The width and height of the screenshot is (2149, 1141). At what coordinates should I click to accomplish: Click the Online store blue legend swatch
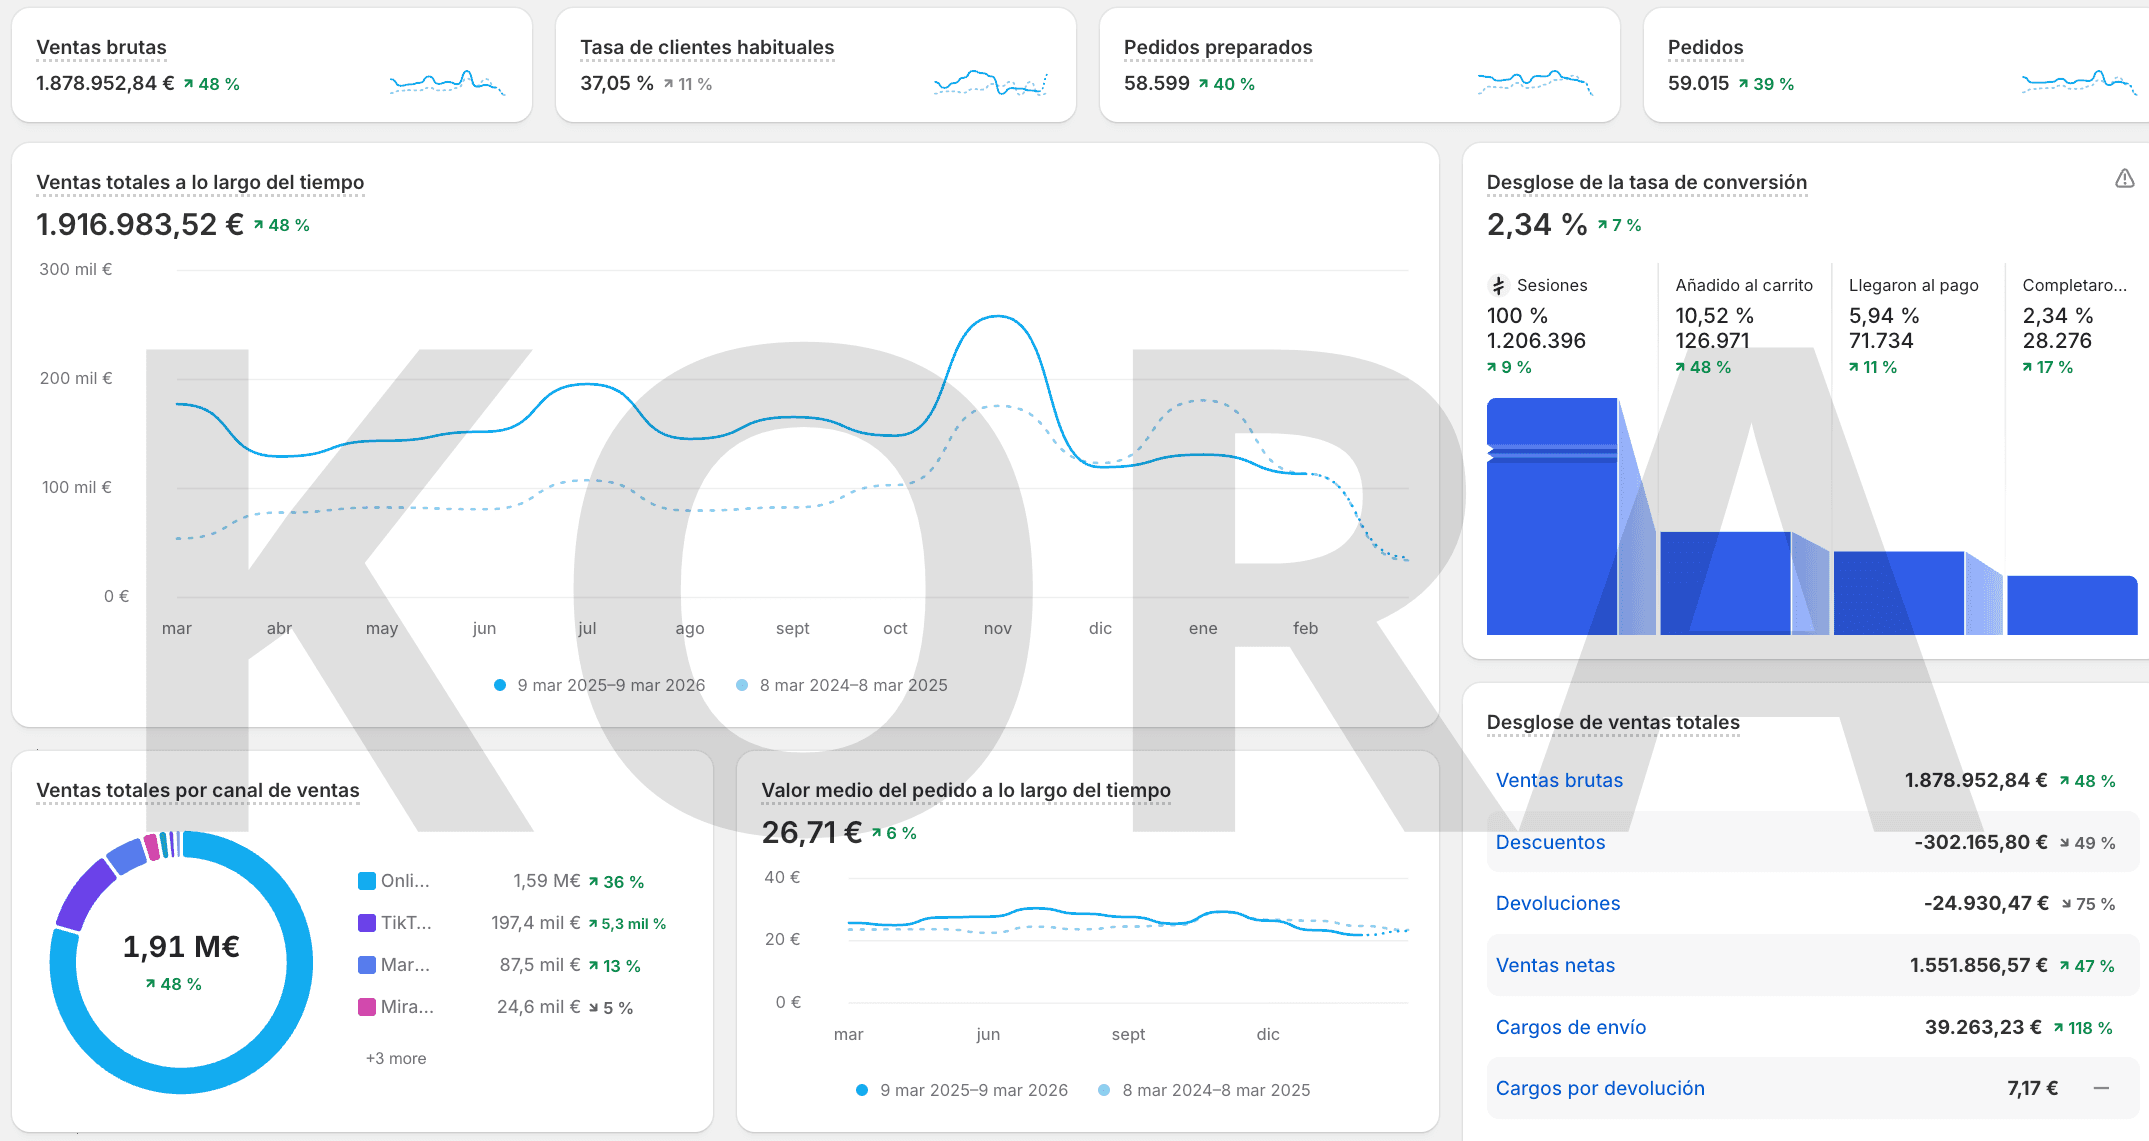coord(367,881)
